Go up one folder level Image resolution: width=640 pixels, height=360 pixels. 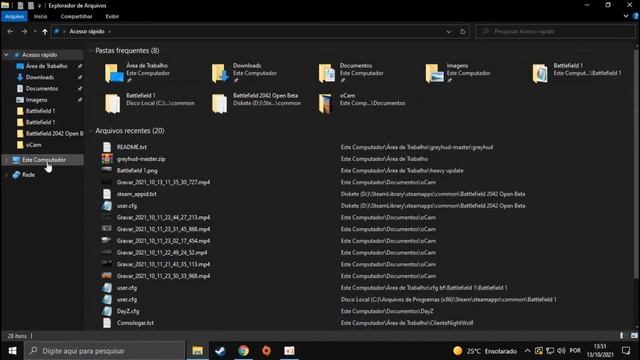pos(44,31)
